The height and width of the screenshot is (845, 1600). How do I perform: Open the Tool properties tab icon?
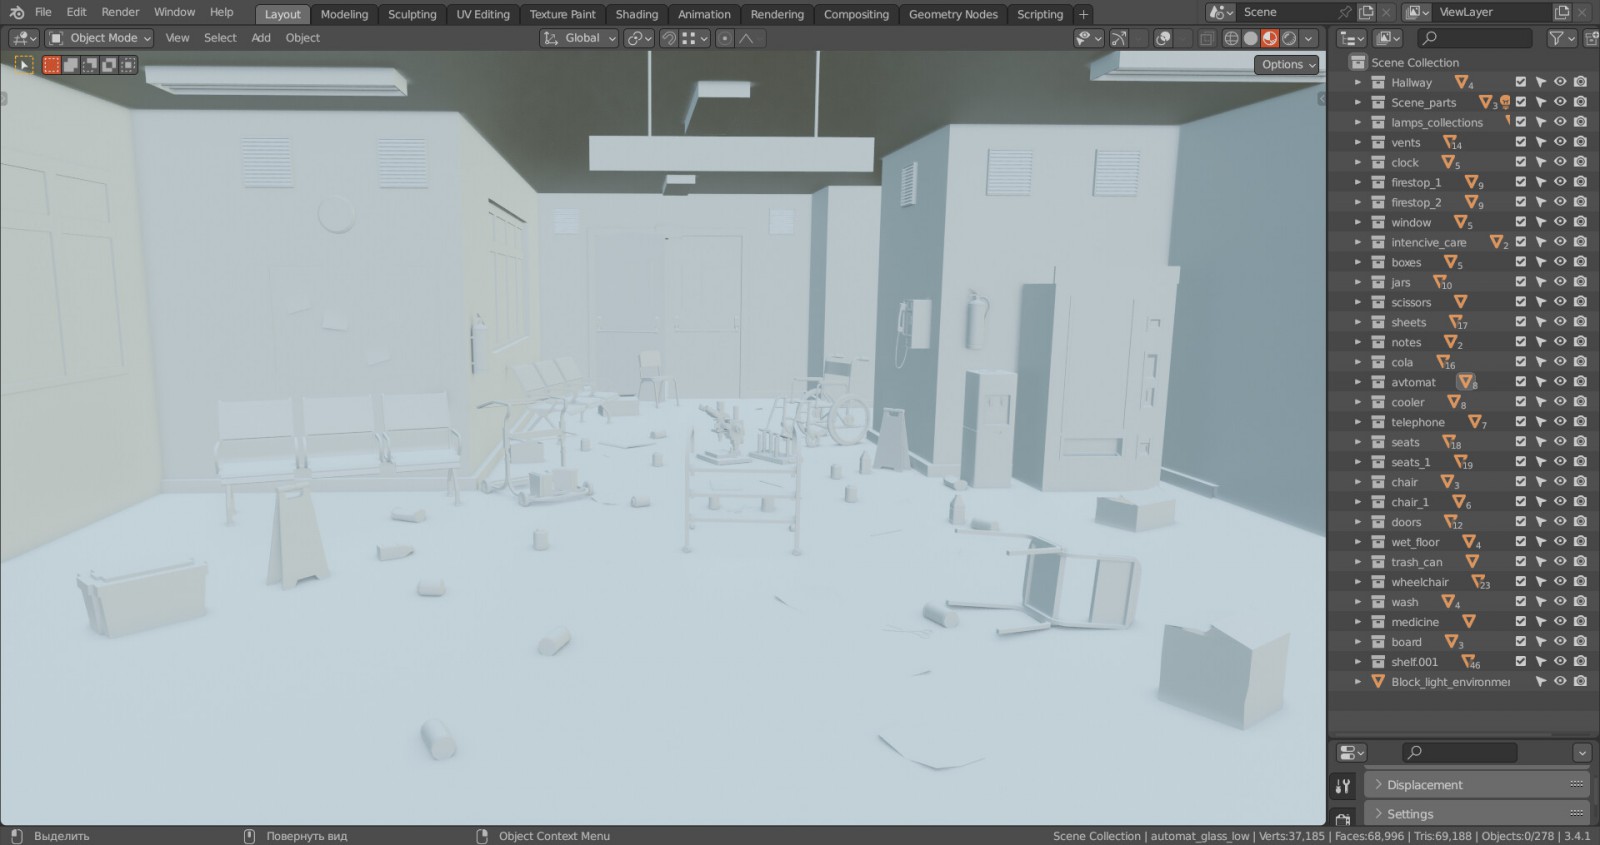click(1343, 786)
